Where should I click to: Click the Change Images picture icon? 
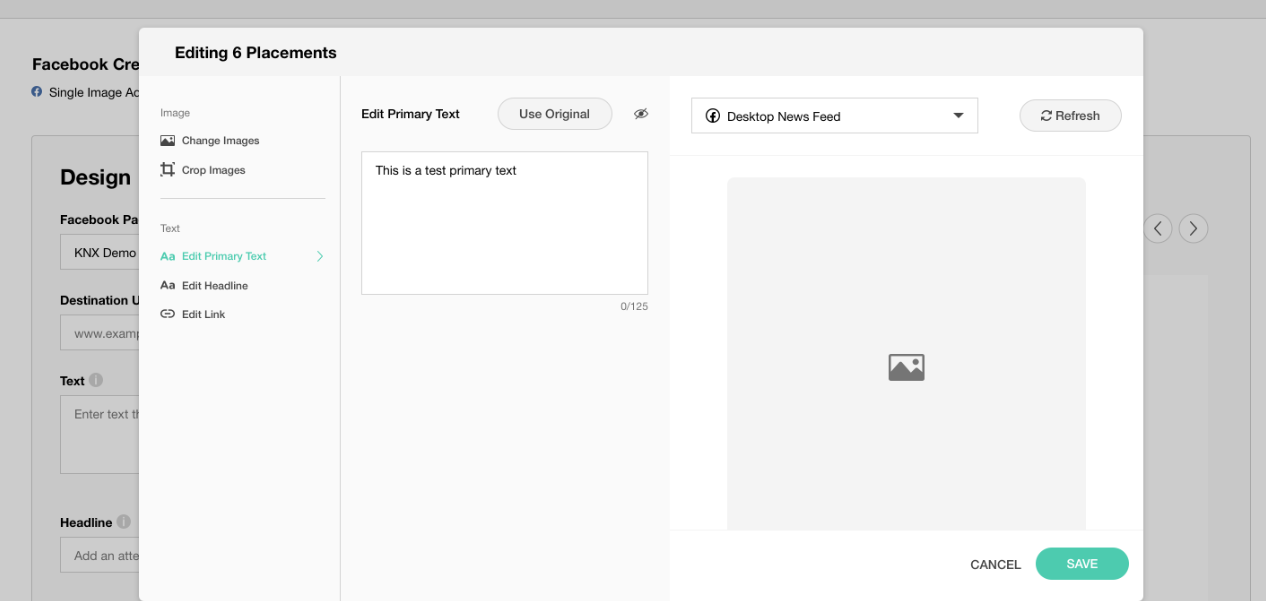pos(167,141)
